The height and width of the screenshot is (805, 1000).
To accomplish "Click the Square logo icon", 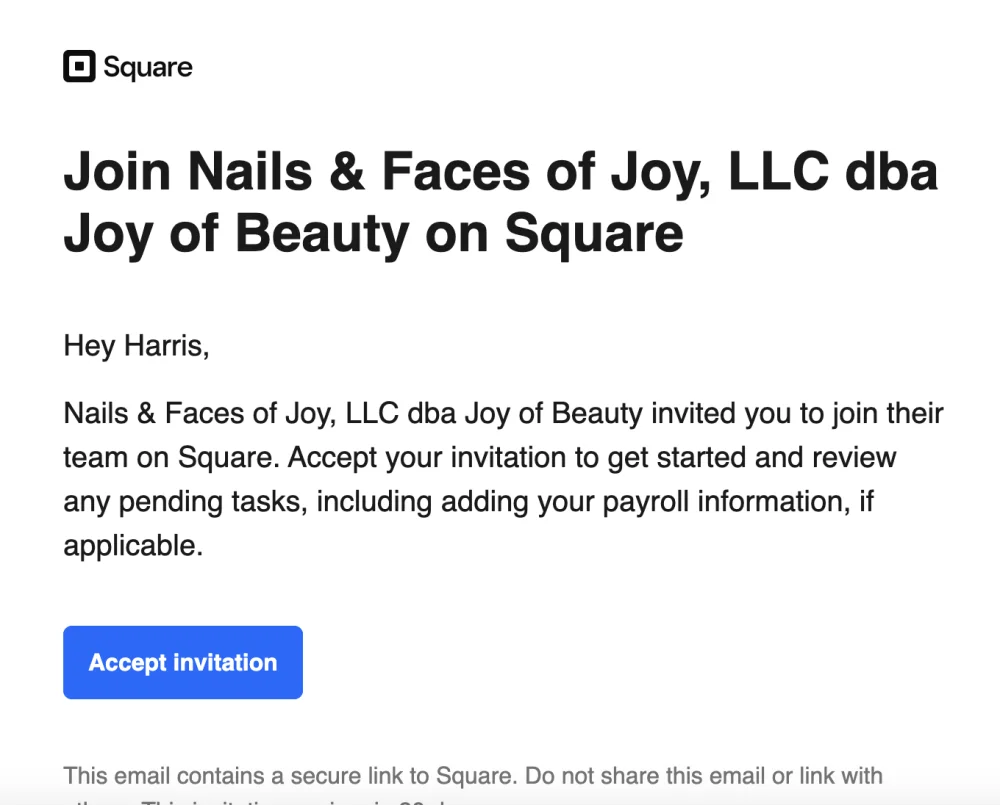I will [79, 67].
